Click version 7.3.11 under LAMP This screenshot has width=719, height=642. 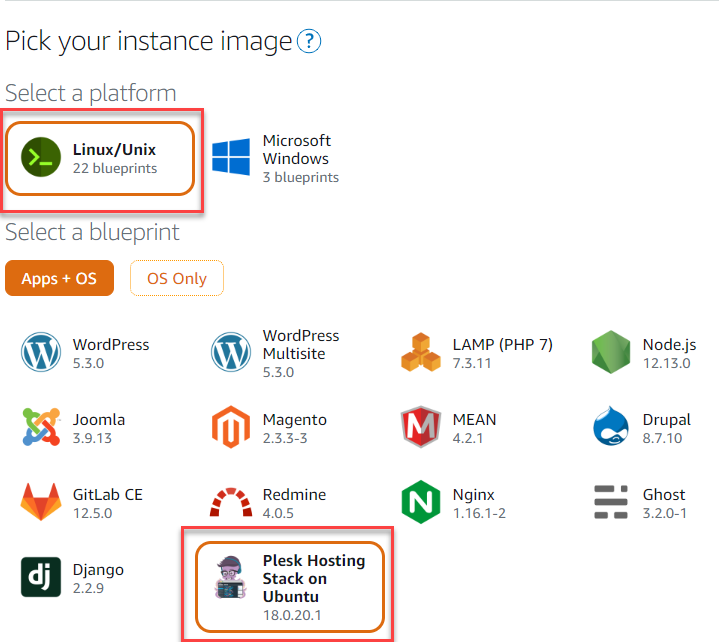472,363
